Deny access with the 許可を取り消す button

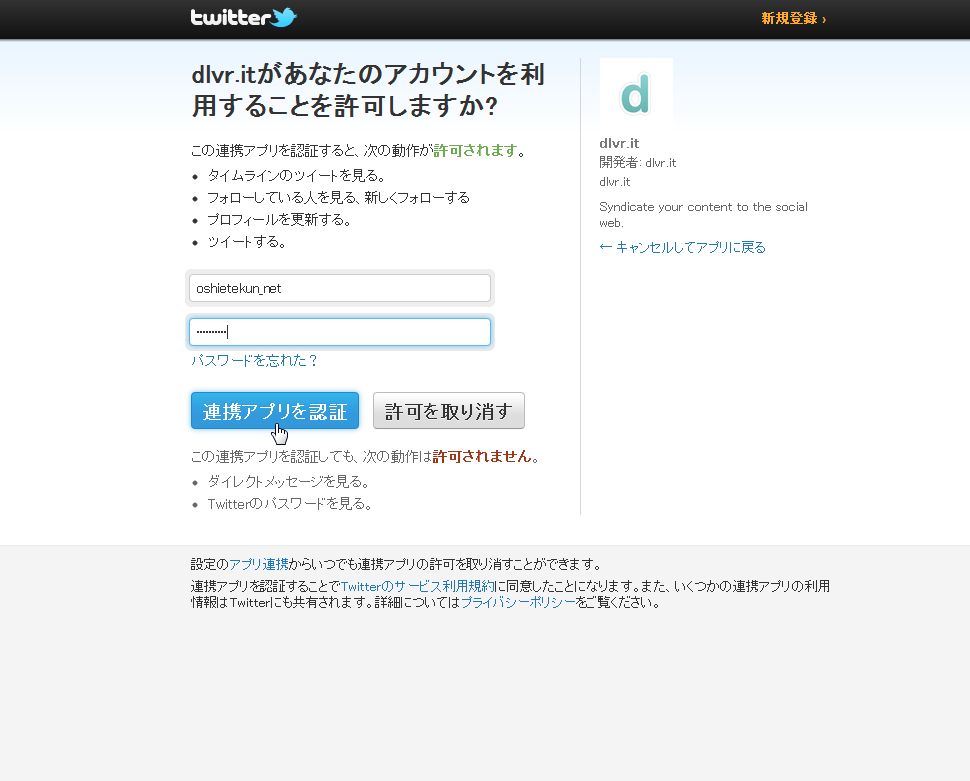(x=449, y=410)
